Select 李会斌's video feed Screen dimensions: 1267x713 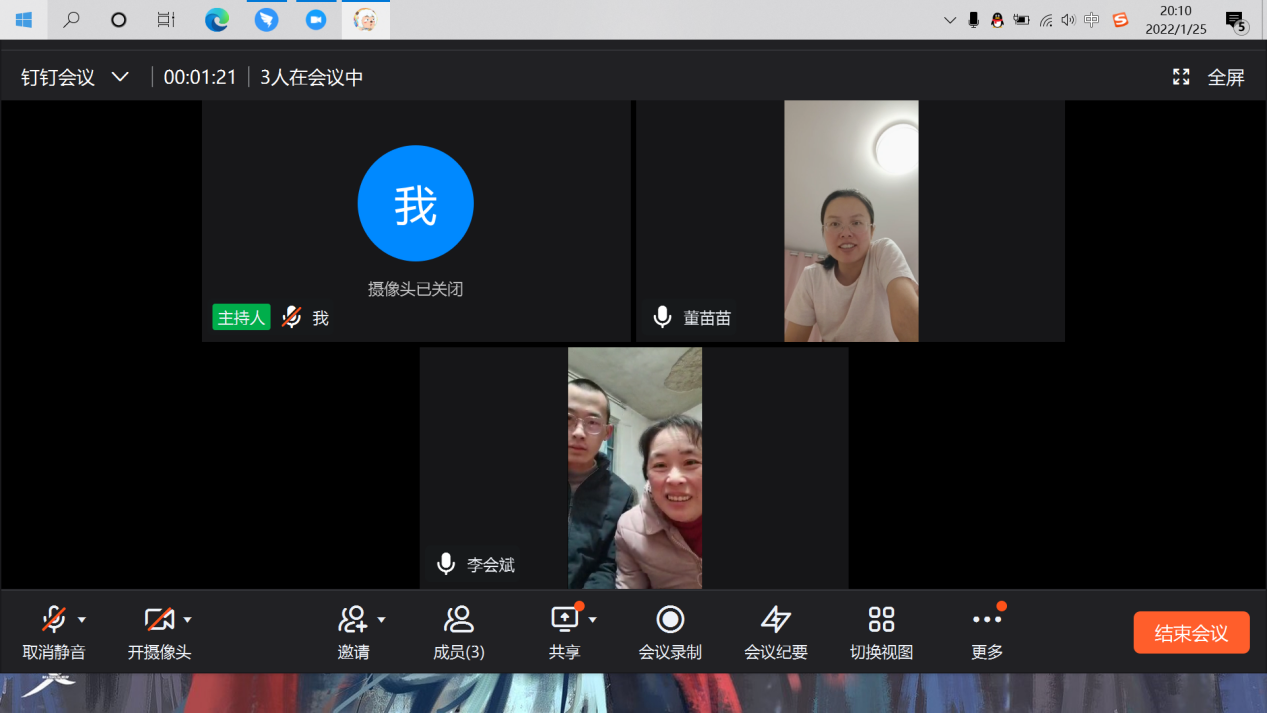coord(635,468)
